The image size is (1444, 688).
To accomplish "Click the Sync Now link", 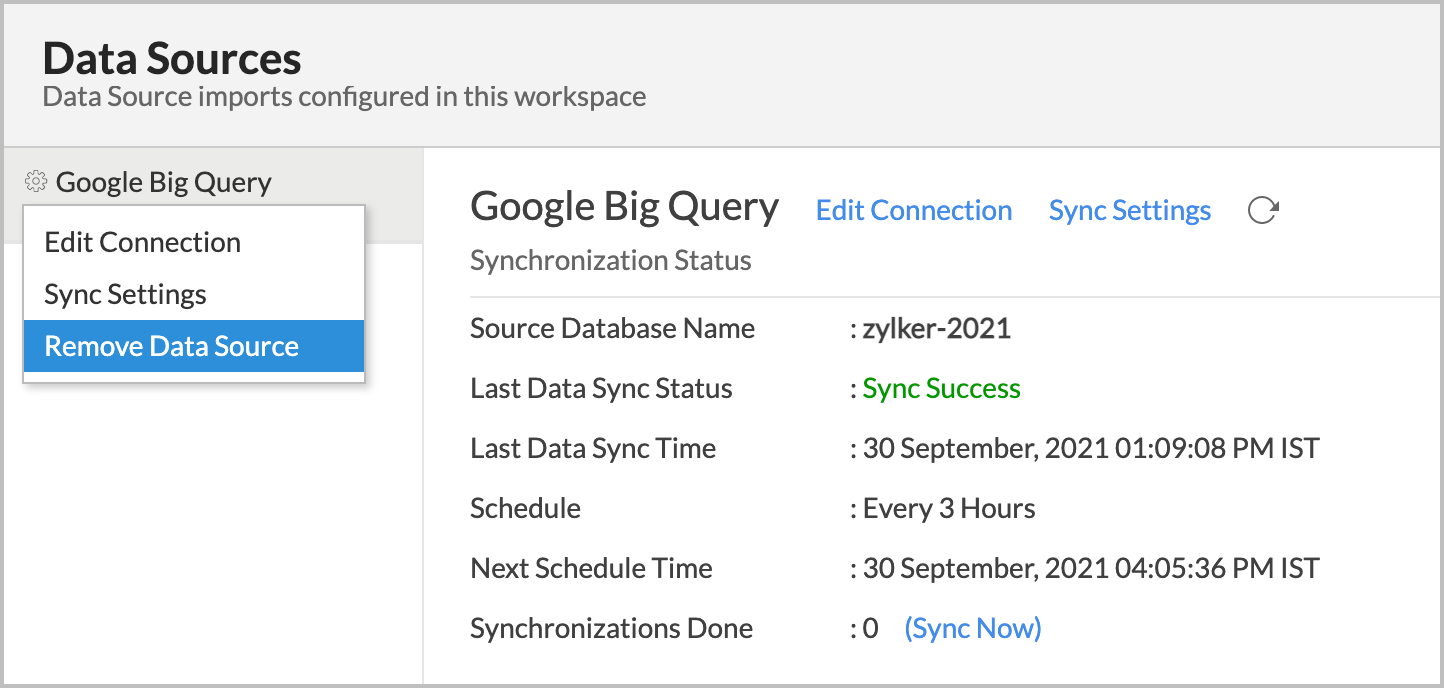I will click(973, 628).
